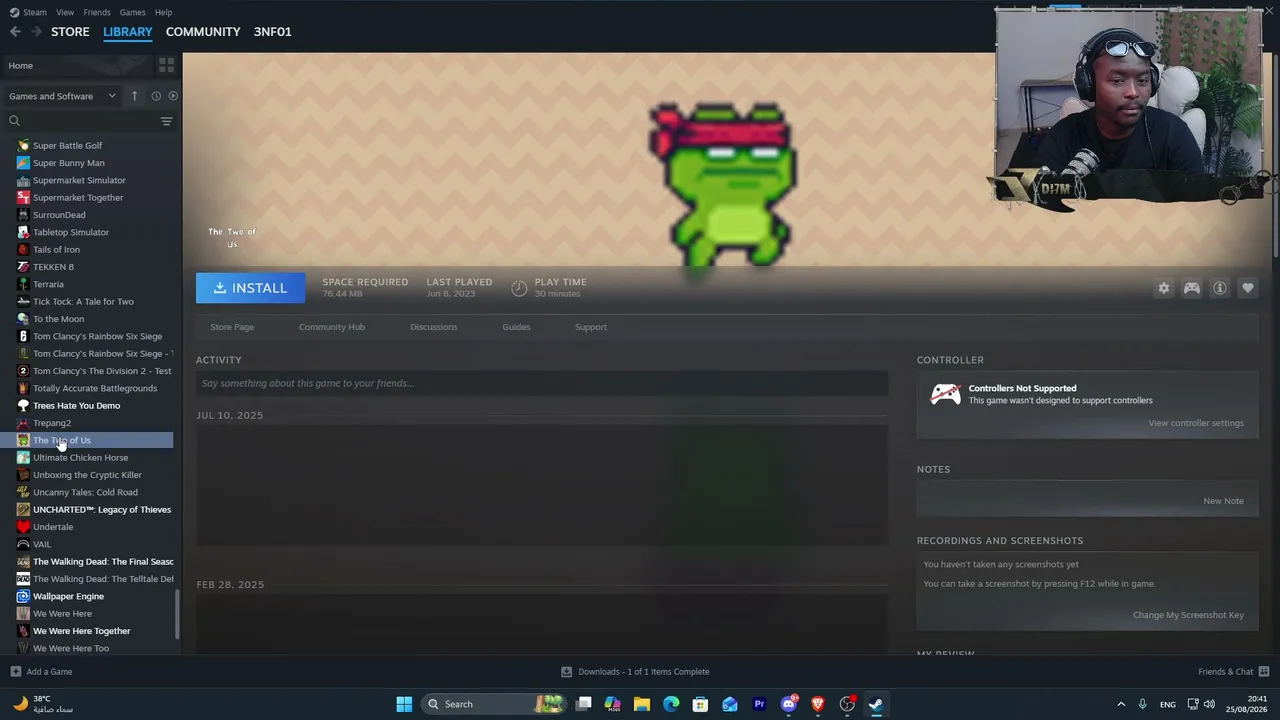The height and width of the screenshot is (720, 1280).
Task: Add The Two of Us to favorites
Action: (x=1248, y=288)
